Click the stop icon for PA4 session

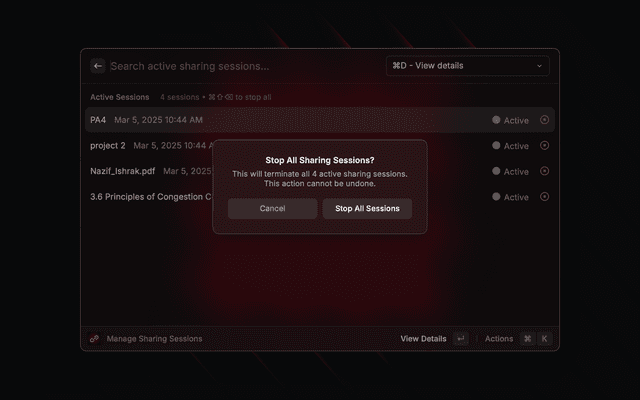pos(544,120)
